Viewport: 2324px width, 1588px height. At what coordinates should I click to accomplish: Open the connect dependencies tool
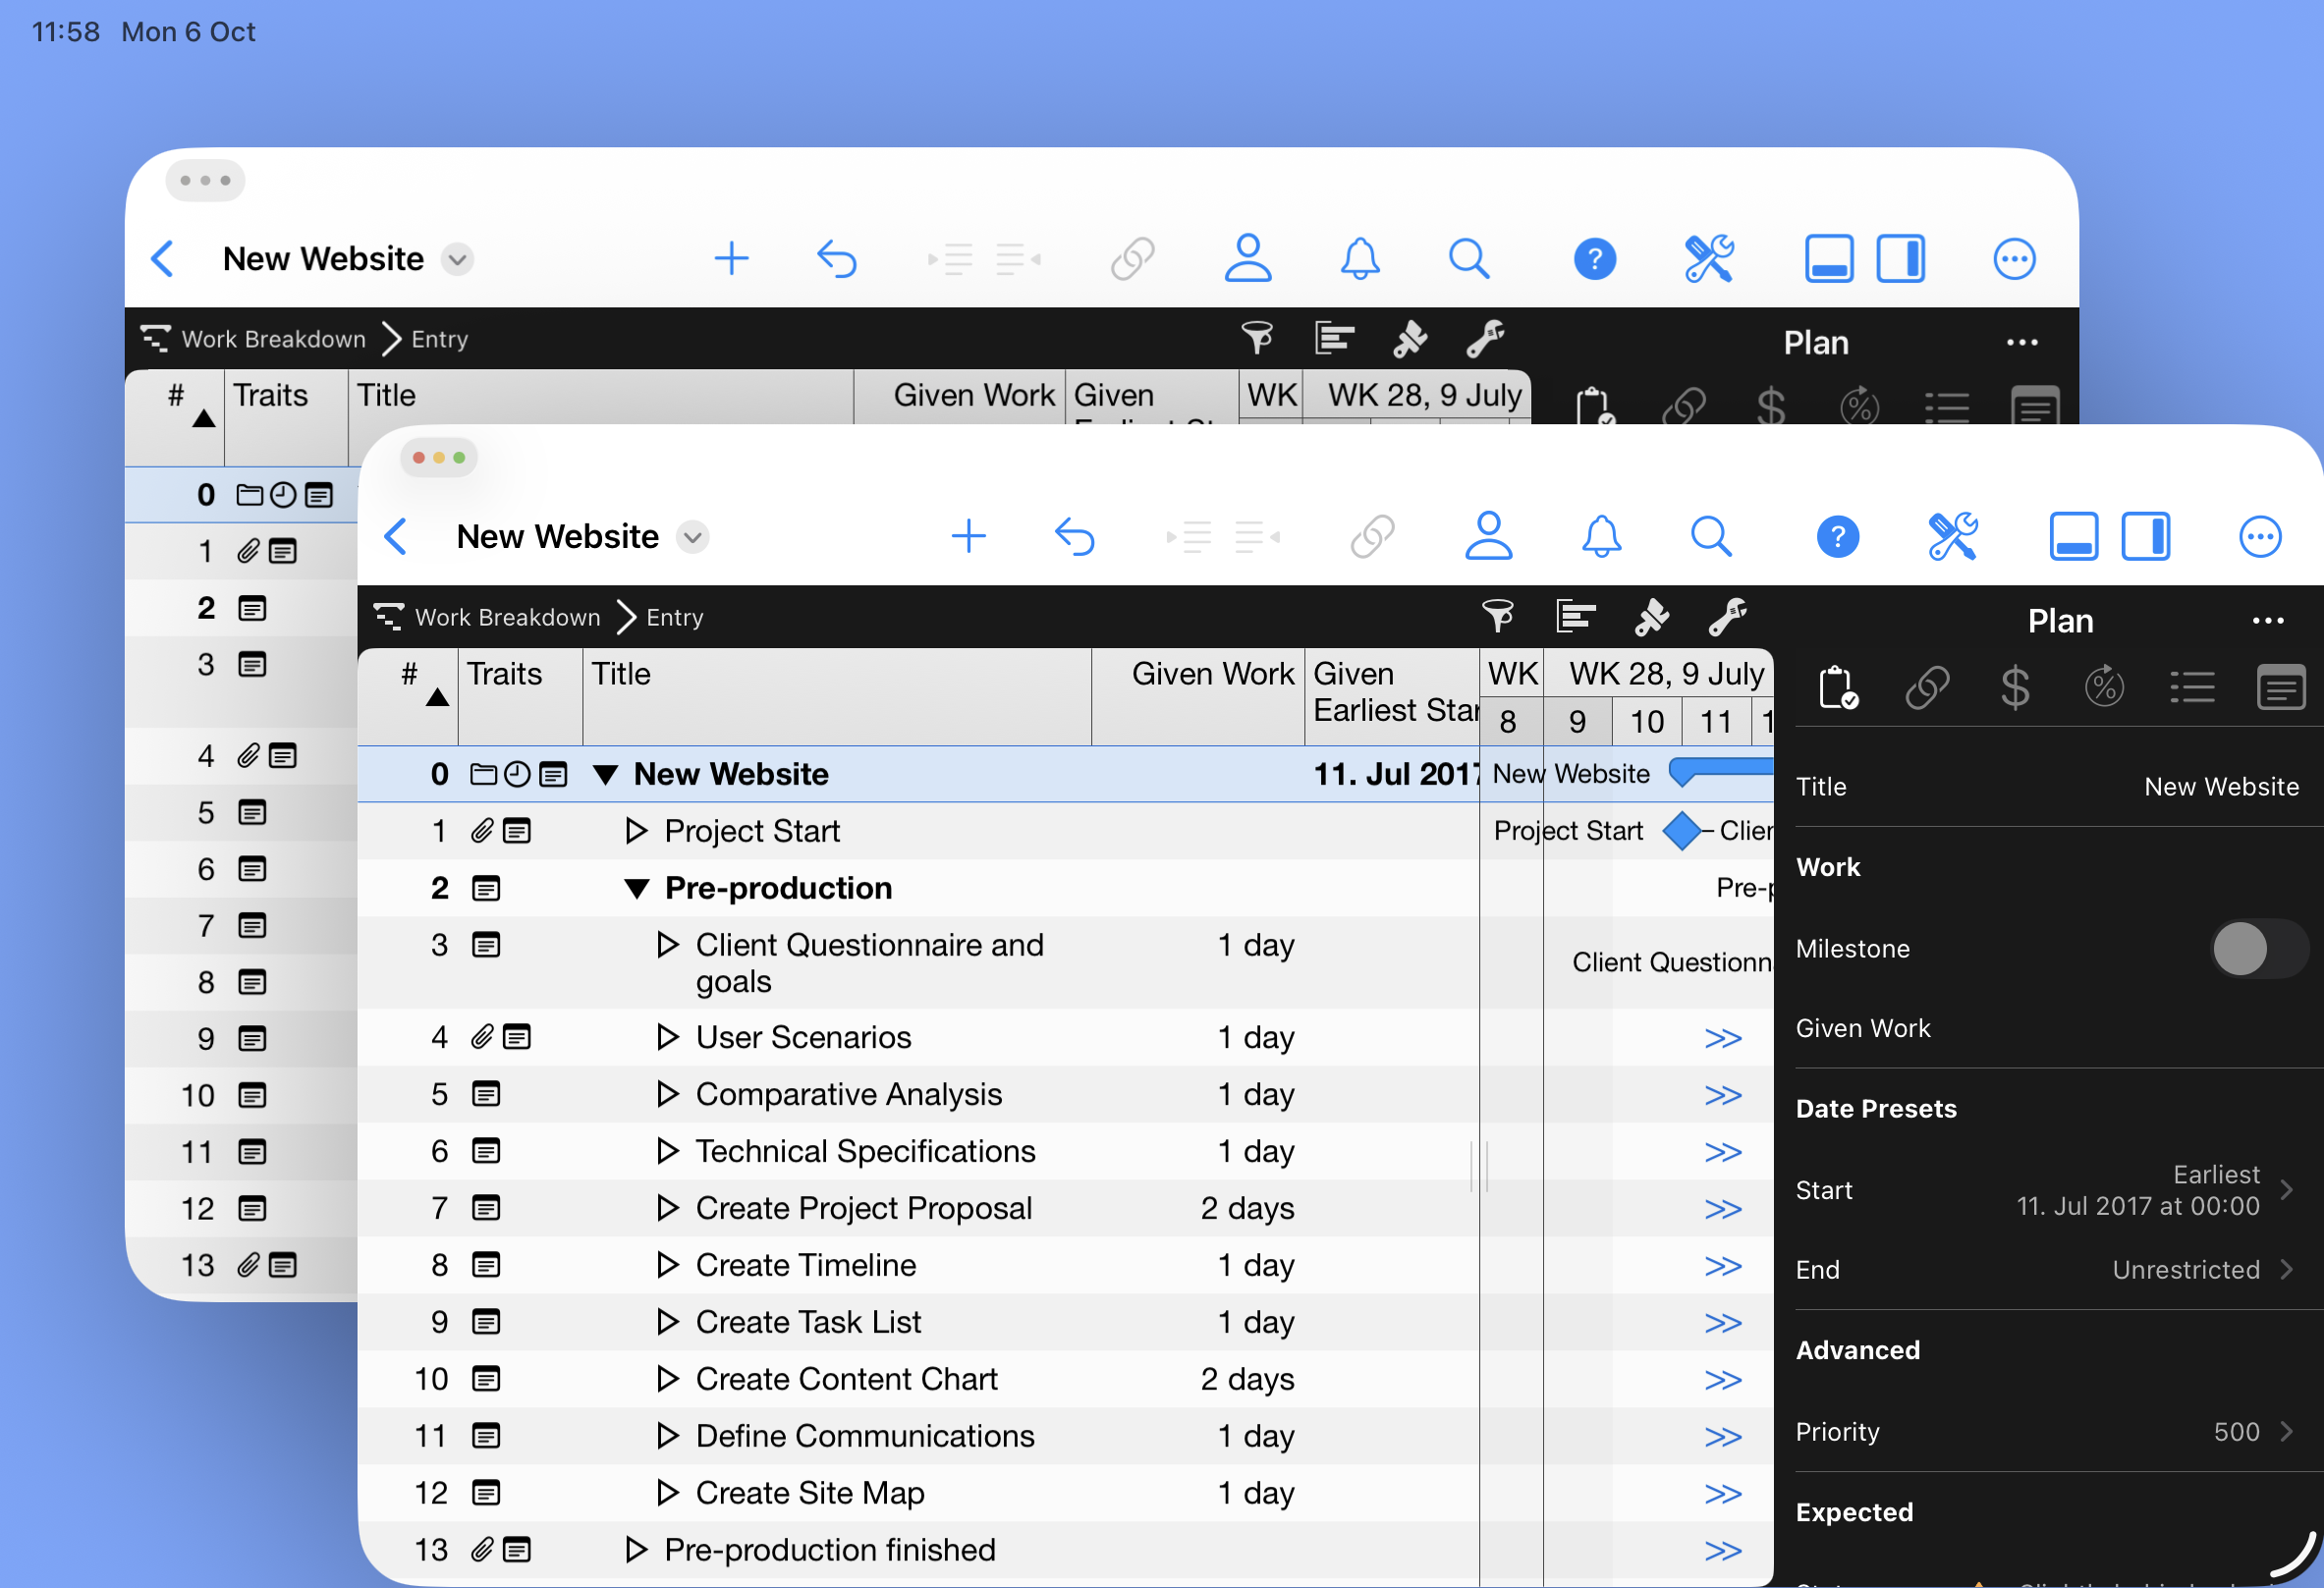click(1372, 536)
